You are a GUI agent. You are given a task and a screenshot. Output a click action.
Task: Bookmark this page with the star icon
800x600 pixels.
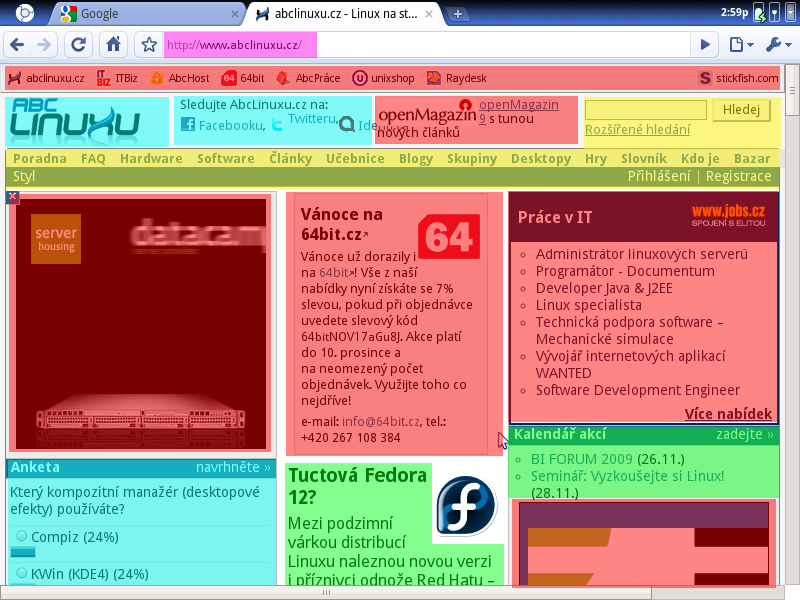coord(149,45)
